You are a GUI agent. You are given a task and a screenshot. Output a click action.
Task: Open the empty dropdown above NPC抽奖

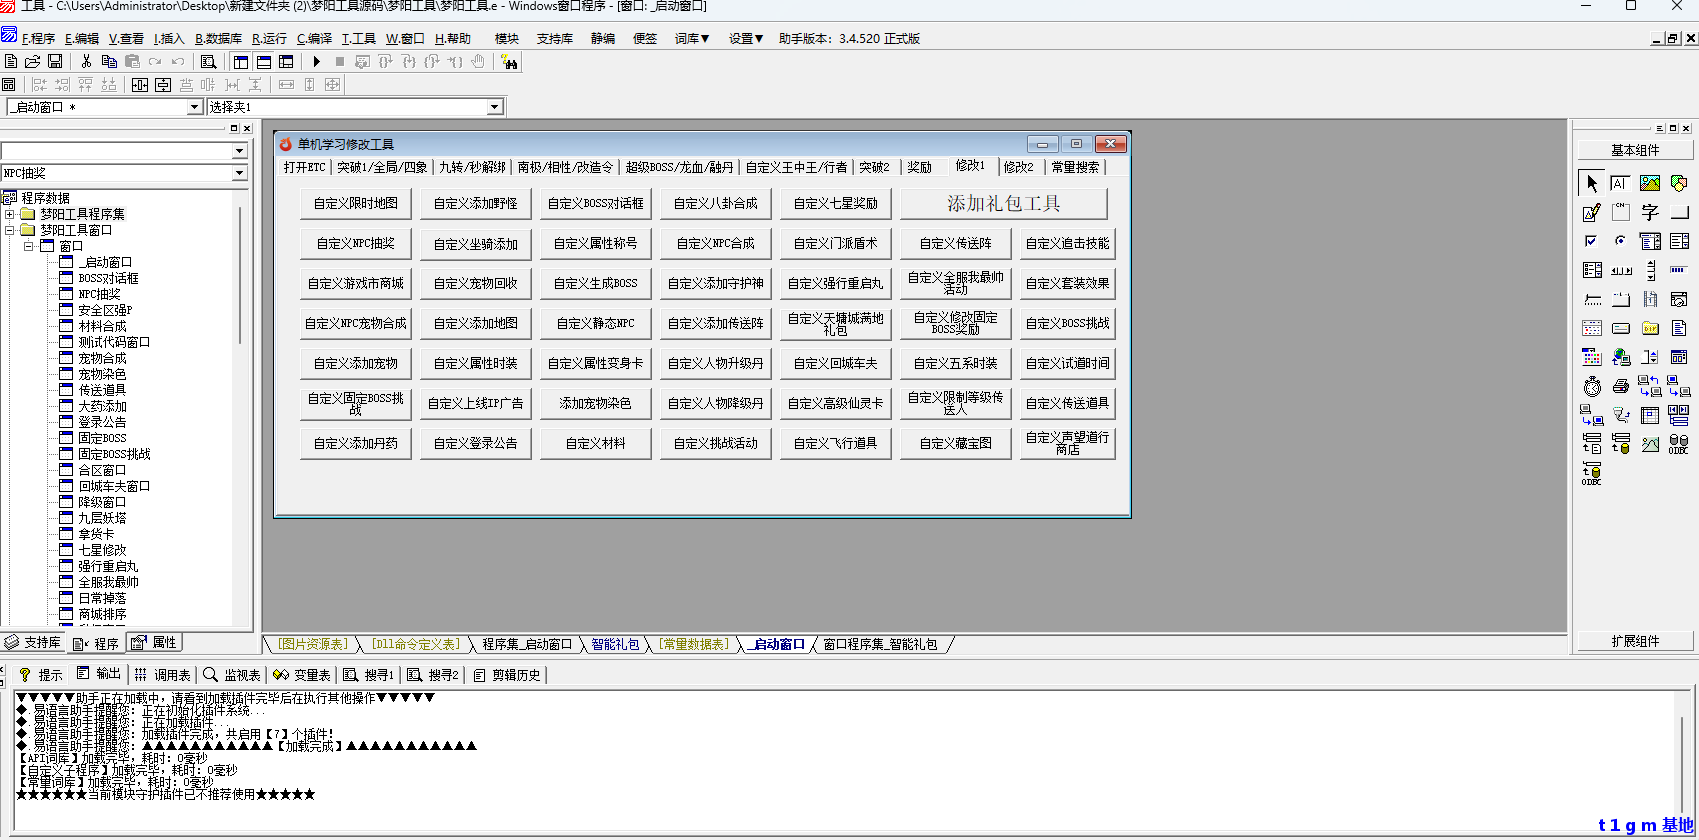(x=239, y=151)
